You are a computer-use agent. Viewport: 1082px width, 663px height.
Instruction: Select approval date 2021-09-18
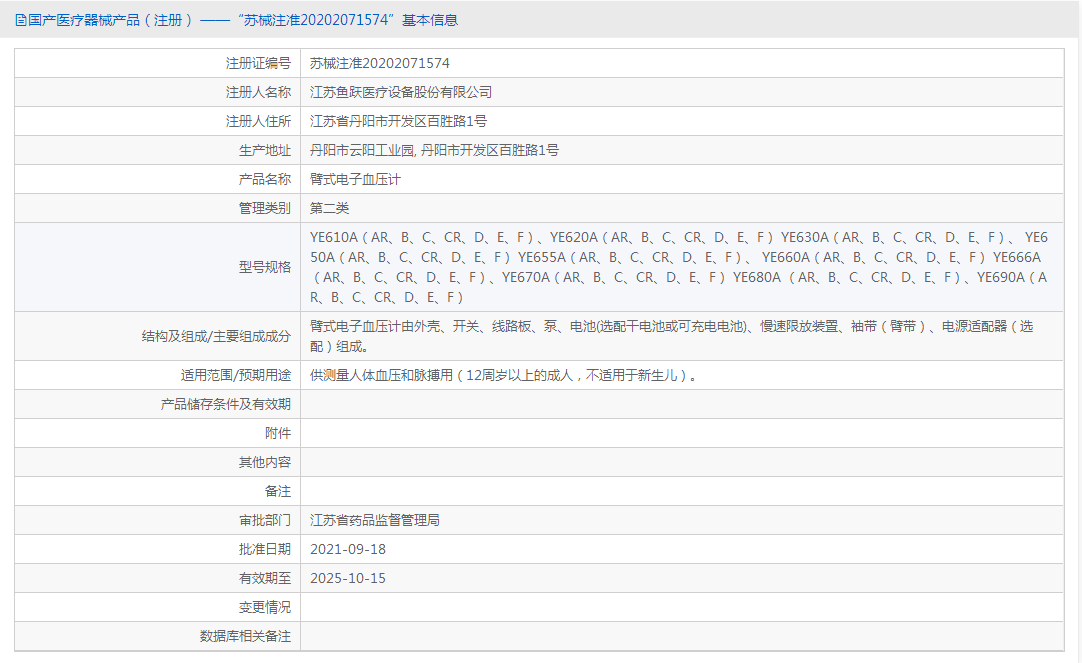coord(348,549)
